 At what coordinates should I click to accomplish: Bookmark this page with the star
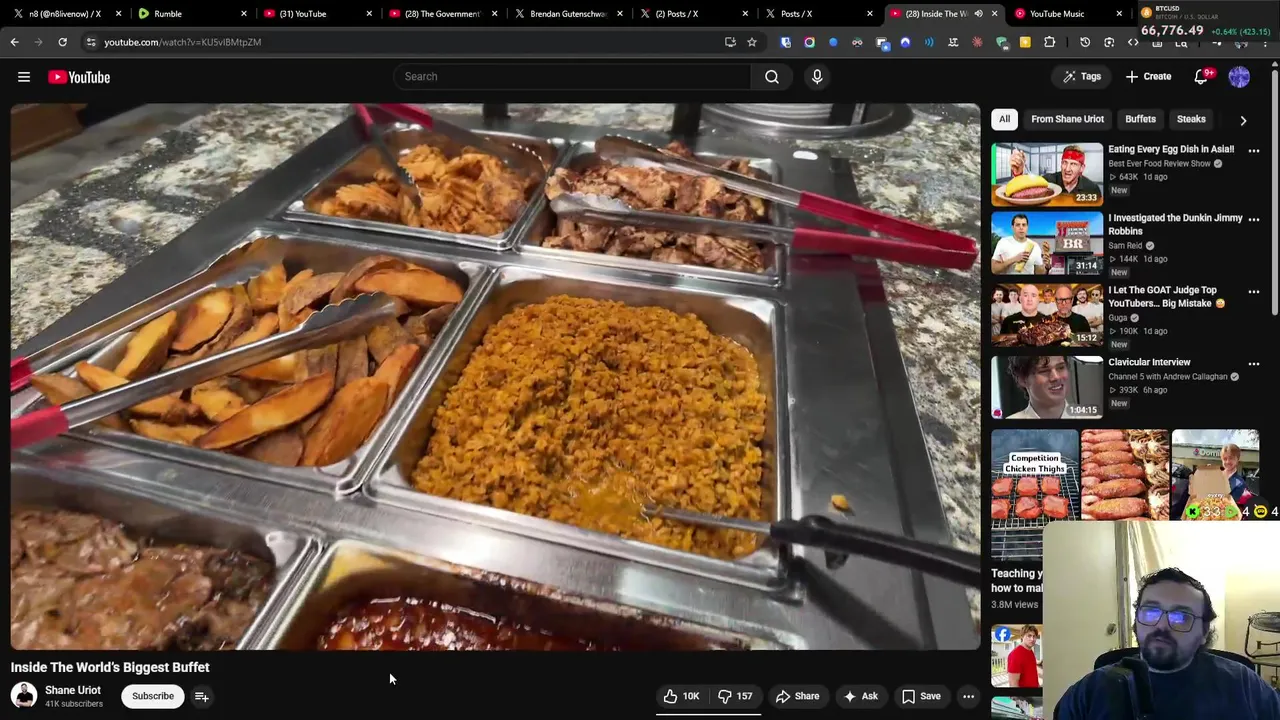(752, 42)
